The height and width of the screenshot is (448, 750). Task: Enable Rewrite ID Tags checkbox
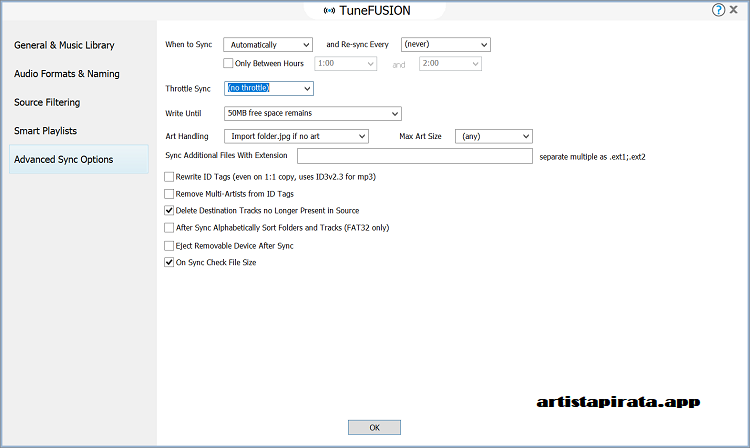[169, 177]
